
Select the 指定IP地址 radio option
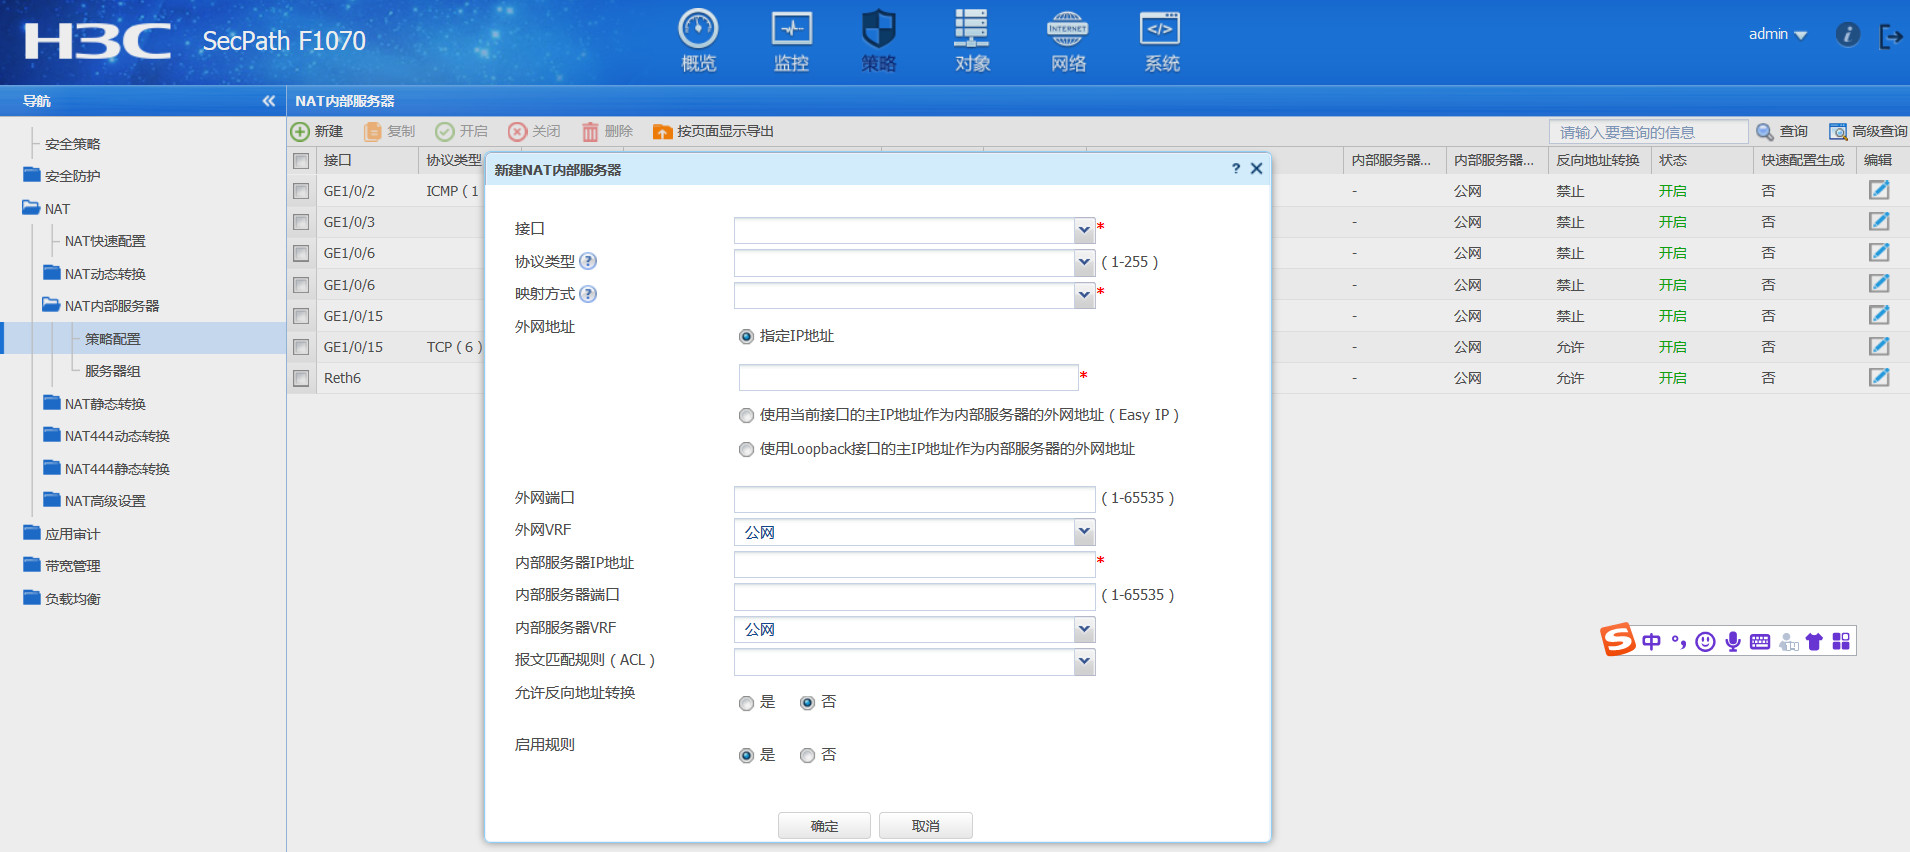pos(746,337)
